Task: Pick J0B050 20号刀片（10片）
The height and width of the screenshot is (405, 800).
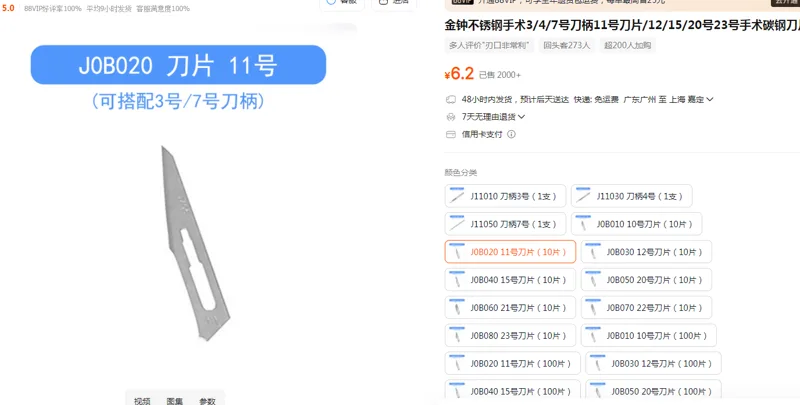Action: point(646,280)
